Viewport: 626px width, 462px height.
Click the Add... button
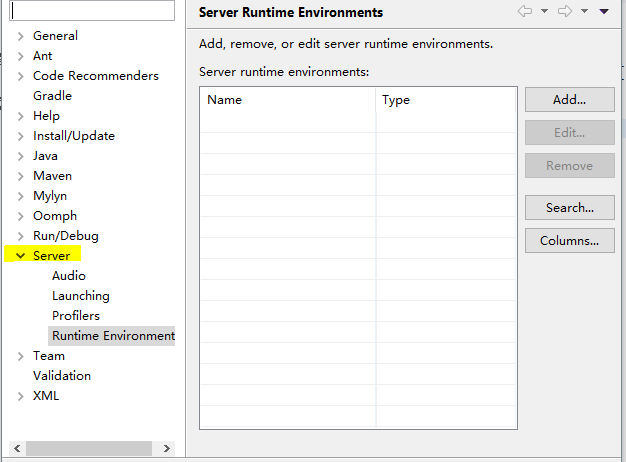coord(569,100)
